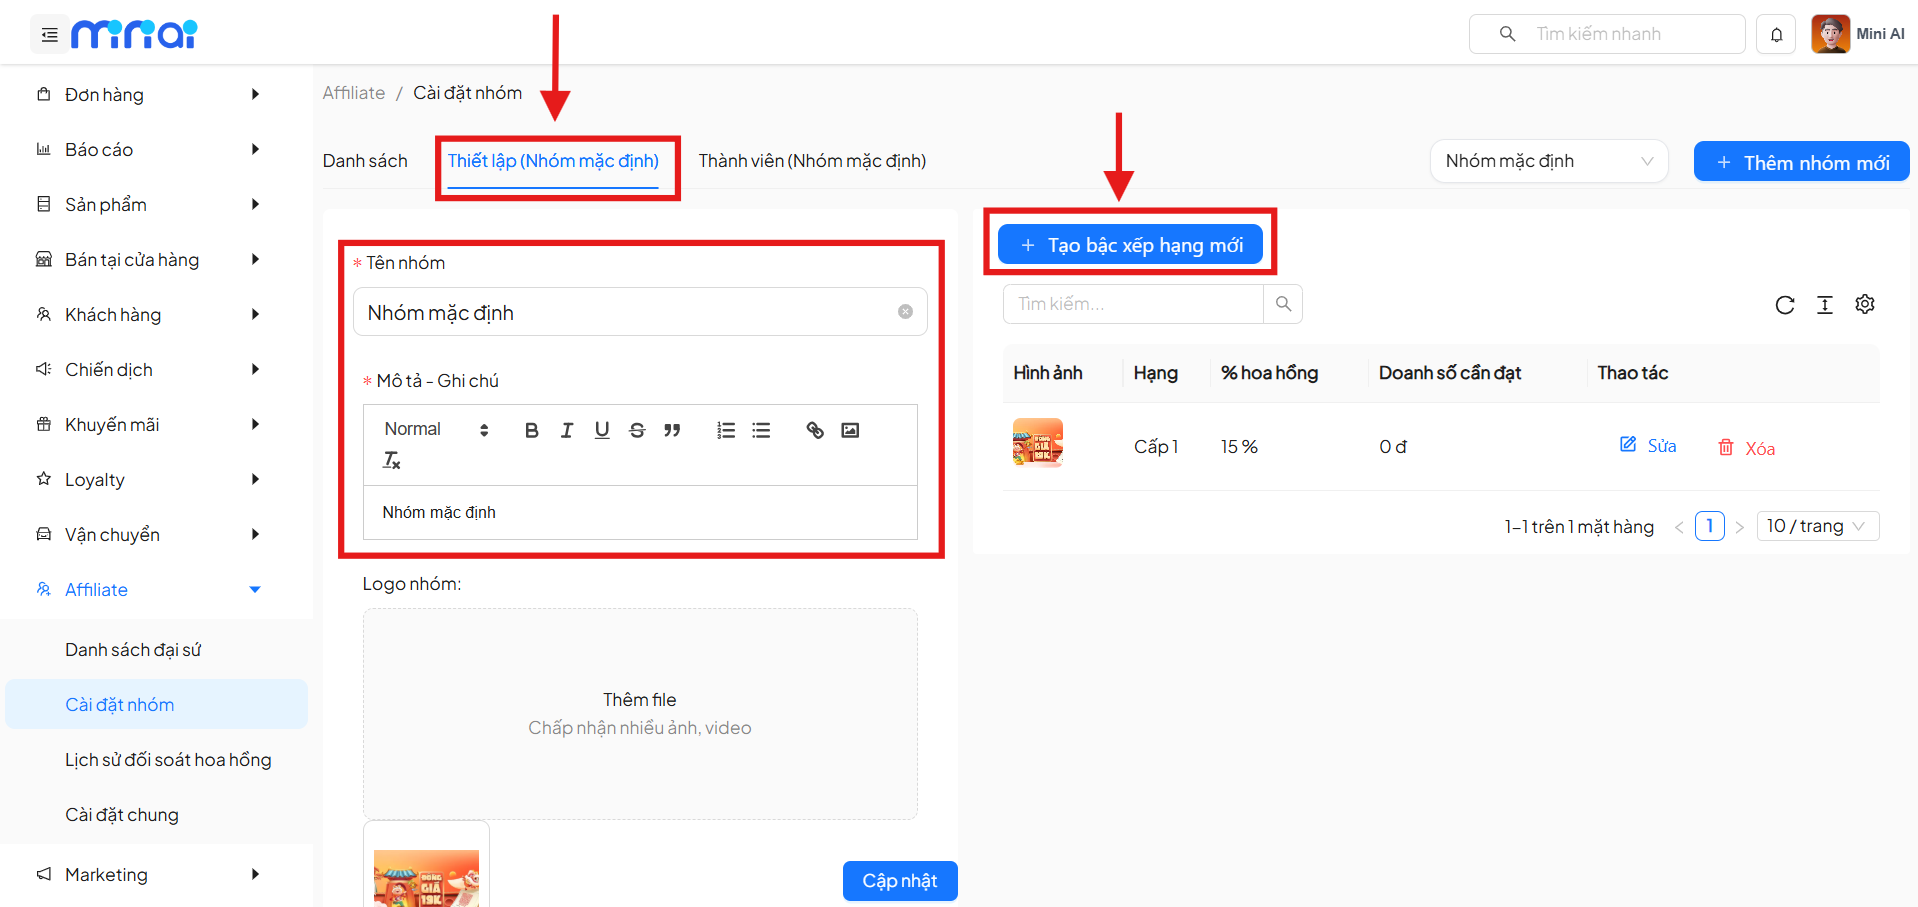Open the Normal heading style dropdown
Screen dimensions: 1918x907
point(436,430)
